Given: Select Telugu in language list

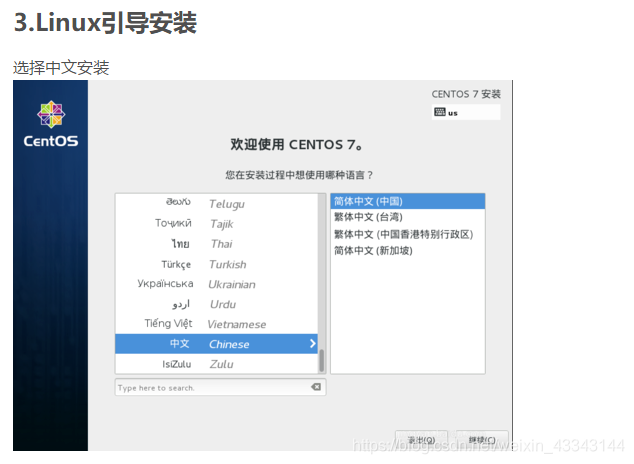Looking at the screenshot, I should (x=217, y=203).
